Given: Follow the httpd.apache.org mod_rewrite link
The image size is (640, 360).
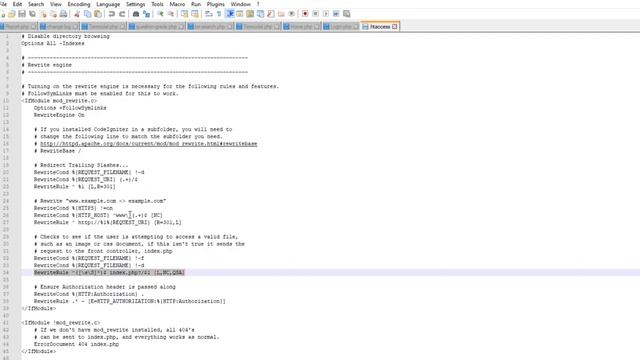Looking at the screenshot, I should pyautogui.click(x=149, y=144).
